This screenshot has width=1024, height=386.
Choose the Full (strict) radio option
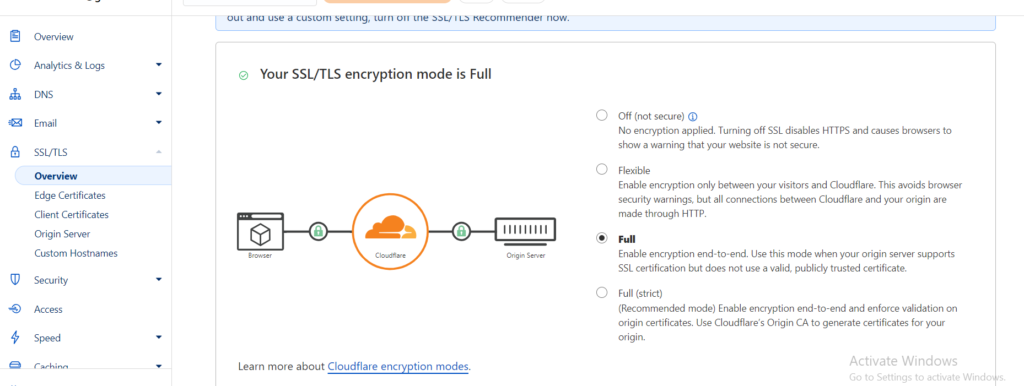coord(601,293)
